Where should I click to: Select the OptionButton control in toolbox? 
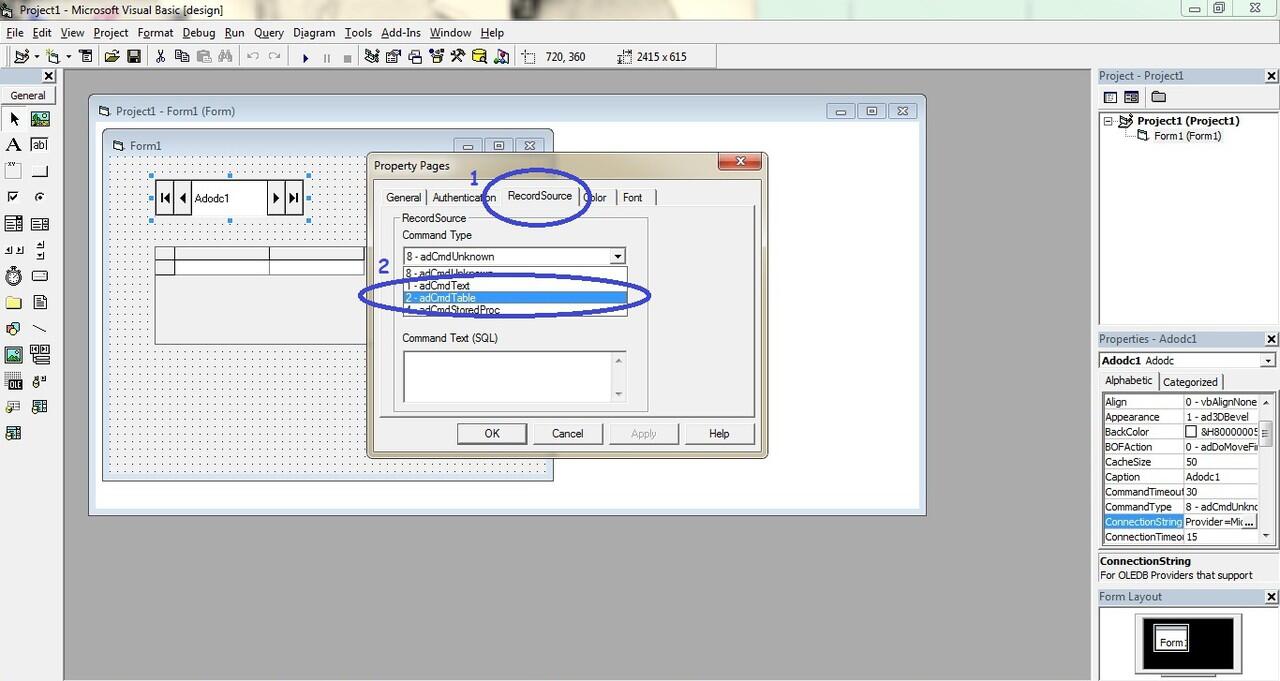(40, 197)
